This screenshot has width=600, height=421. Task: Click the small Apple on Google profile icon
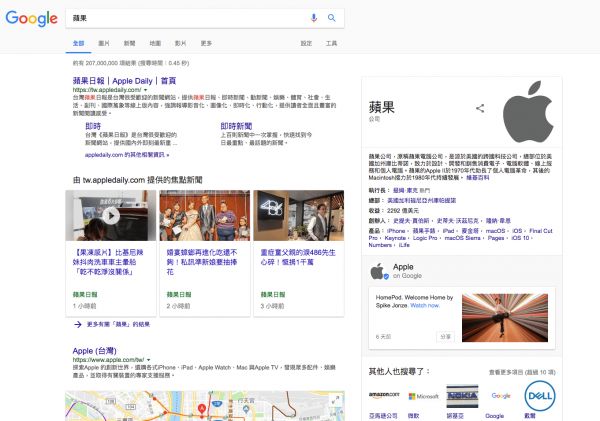tap(378, 271)
